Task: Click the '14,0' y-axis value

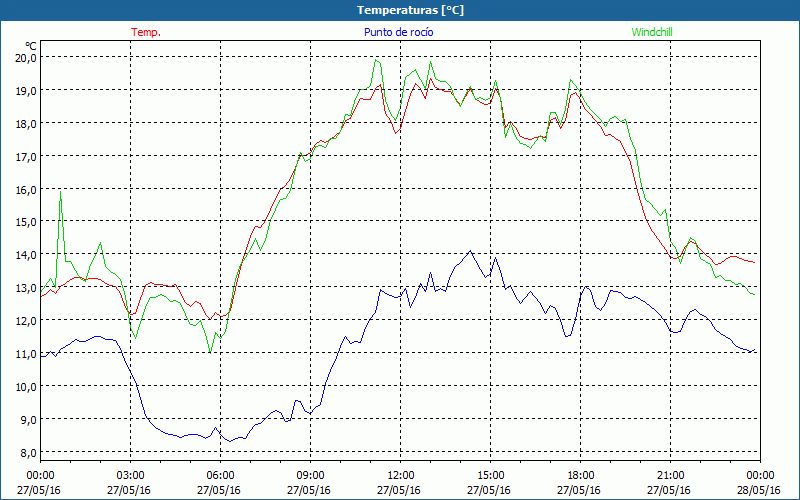Action: pyautogui.click(x=26, y=255)
